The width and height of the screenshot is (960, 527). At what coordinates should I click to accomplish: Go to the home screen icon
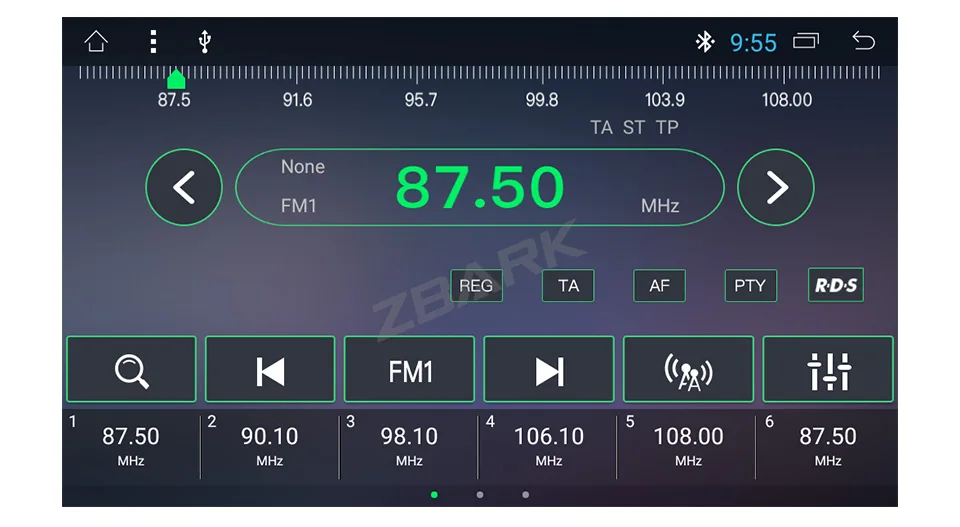point(96,42)
